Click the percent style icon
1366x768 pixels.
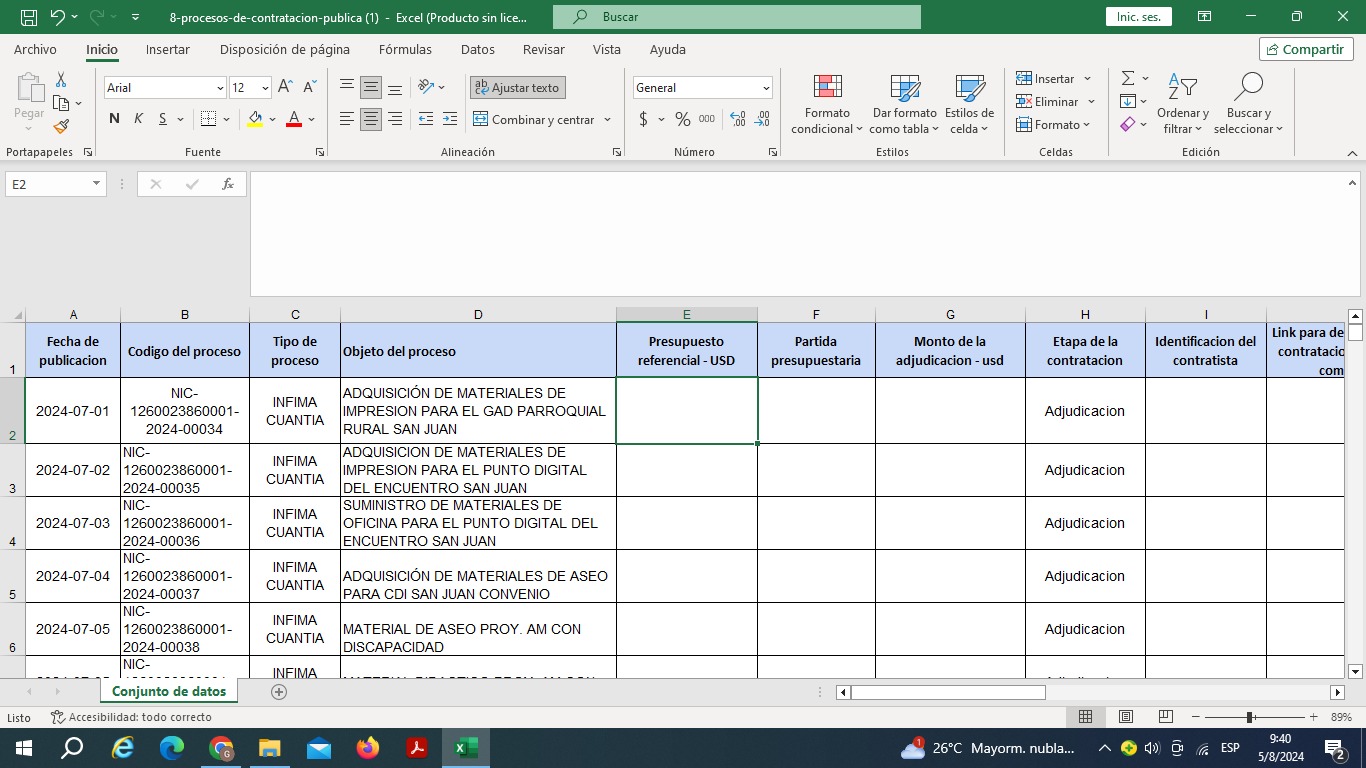point(682,119)
